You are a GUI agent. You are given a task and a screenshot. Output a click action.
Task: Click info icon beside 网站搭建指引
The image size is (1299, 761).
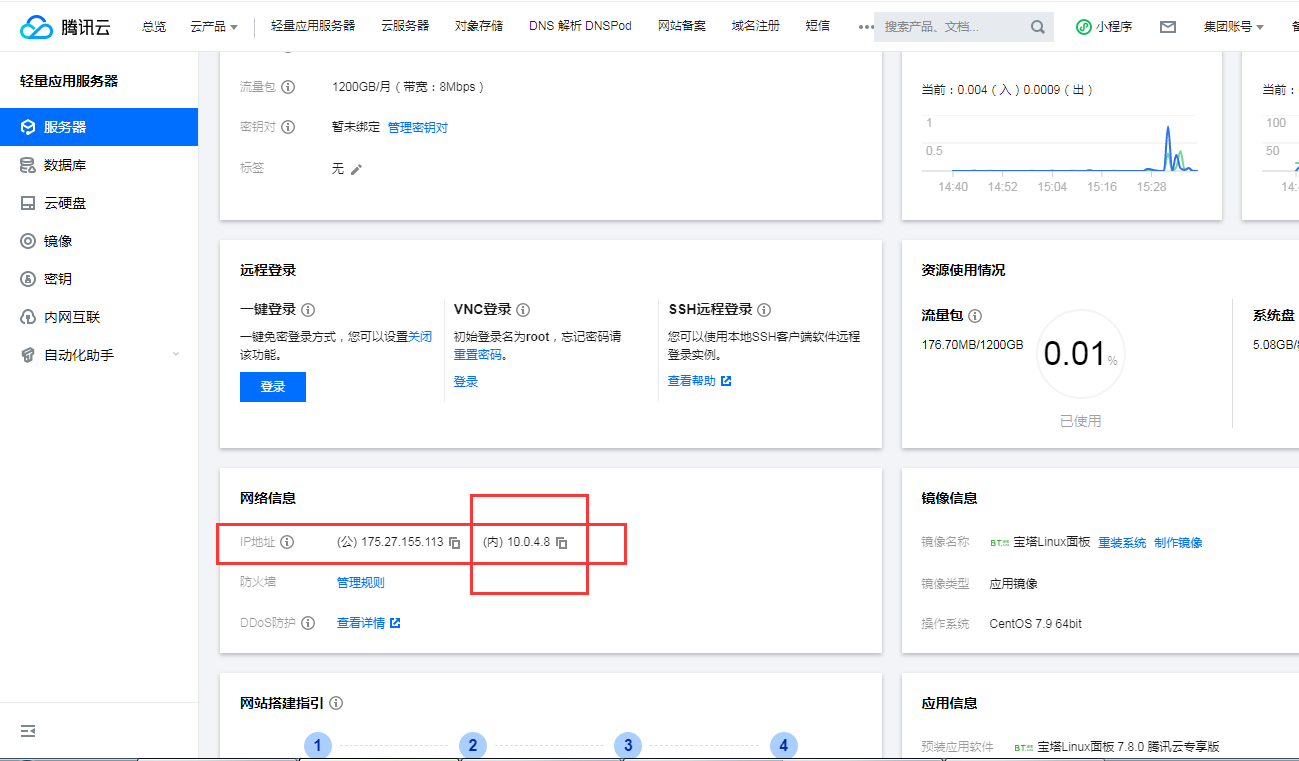click(x=336, y=703)
